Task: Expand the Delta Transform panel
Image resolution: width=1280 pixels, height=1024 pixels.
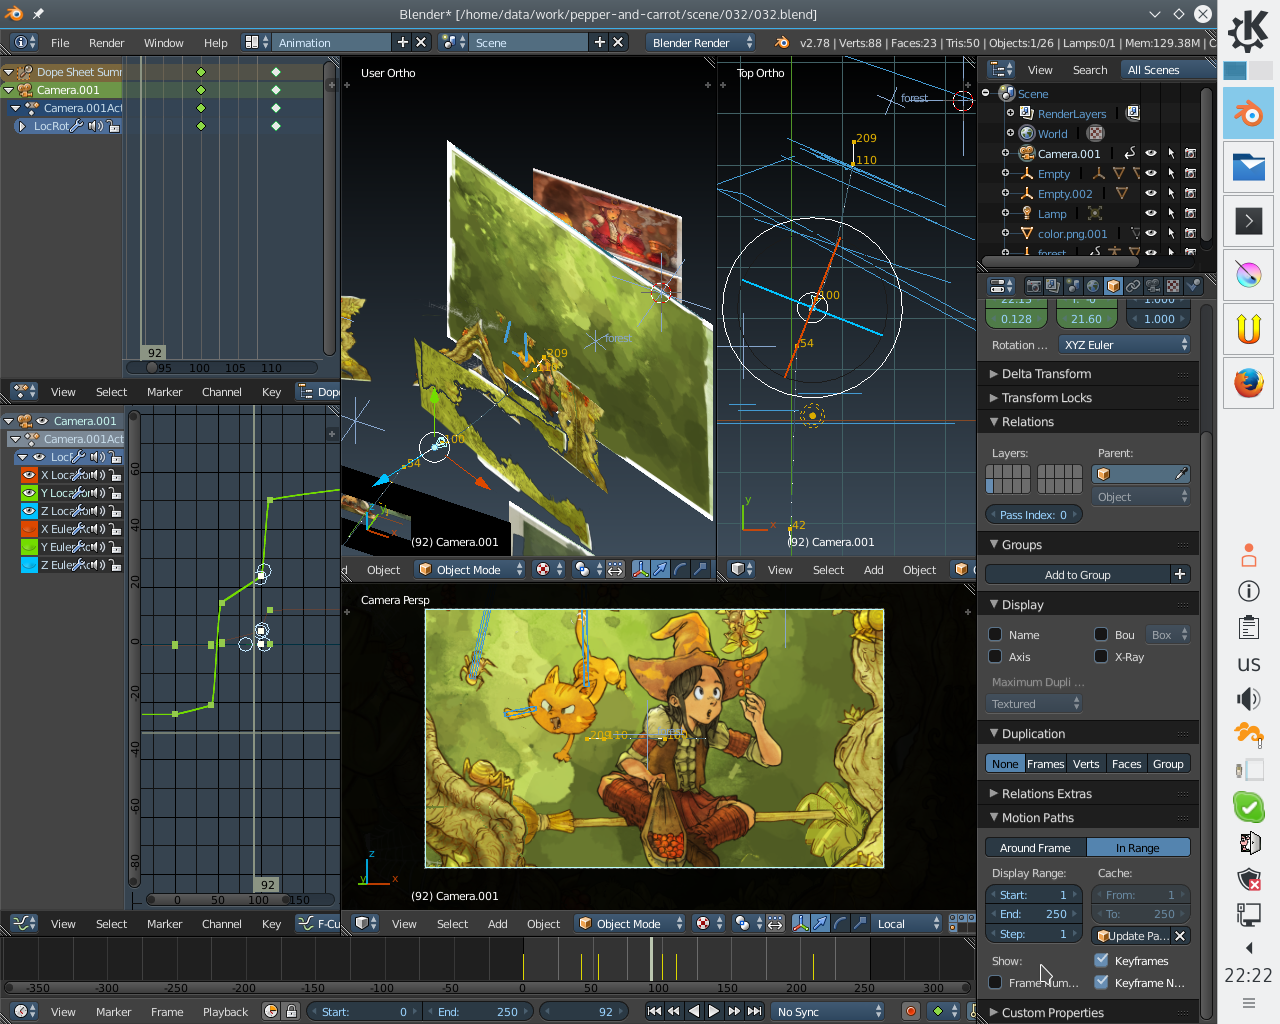Action: click(1046, 374)
